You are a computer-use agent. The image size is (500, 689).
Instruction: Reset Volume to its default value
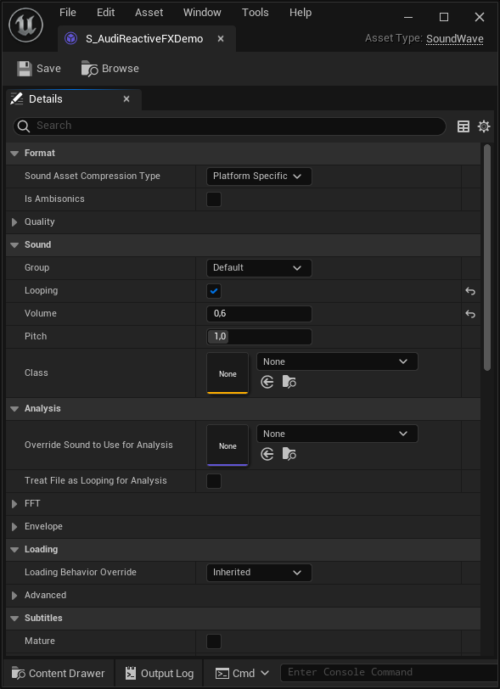[x=470, y=314]
